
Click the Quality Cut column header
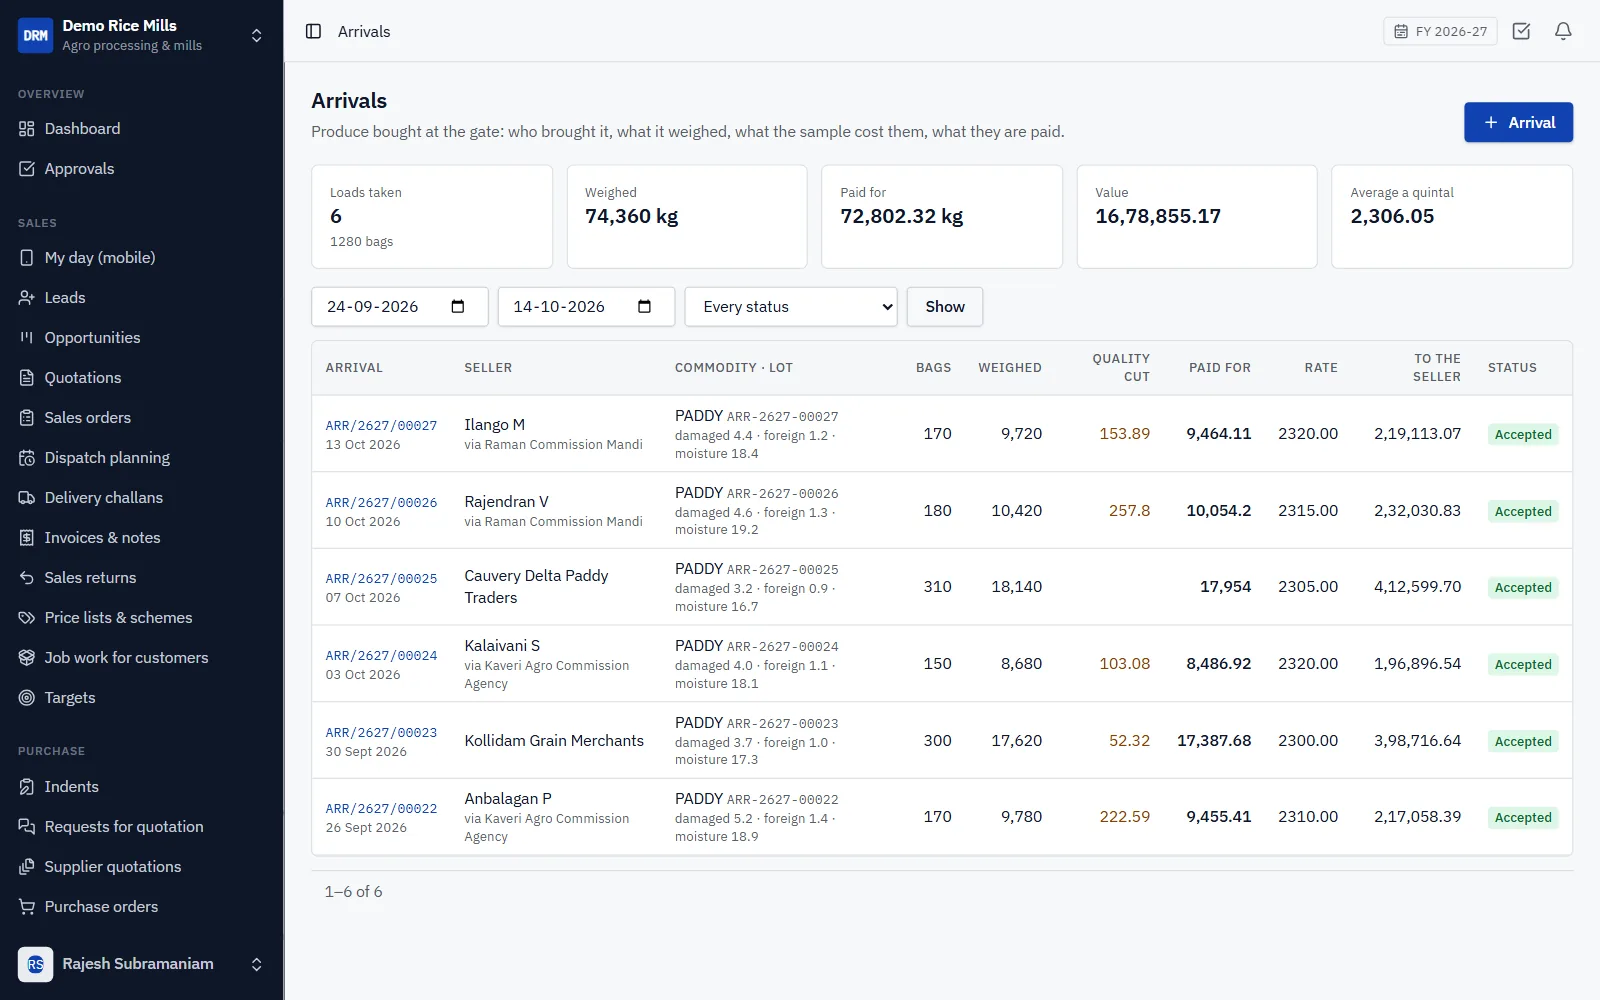click(1121, 368)
